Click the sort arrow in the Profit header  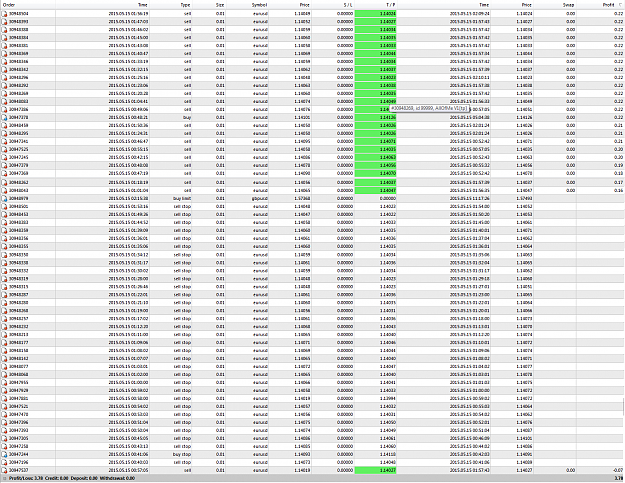(x=620, y=5)
